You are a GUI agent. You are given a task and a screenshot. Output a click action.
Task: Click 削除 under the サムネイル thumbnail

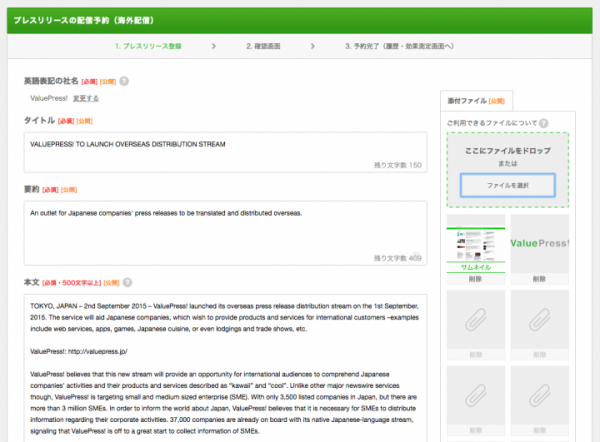point(476,279)
